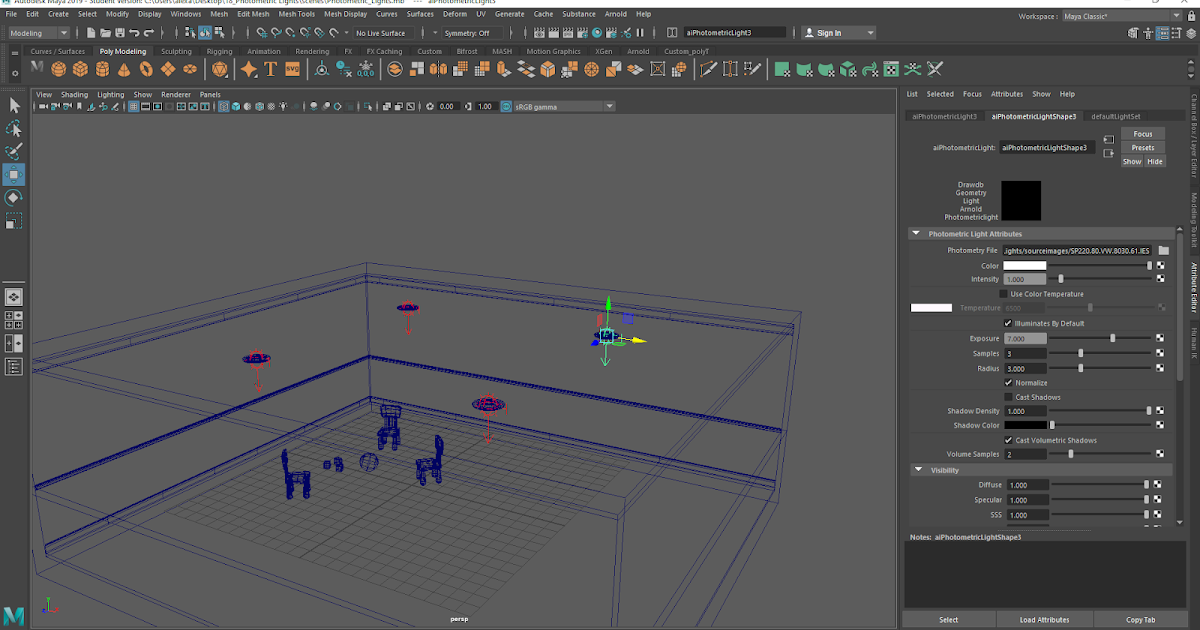Enable wireframe shading icon in viewport toolbar

(222, 105)
